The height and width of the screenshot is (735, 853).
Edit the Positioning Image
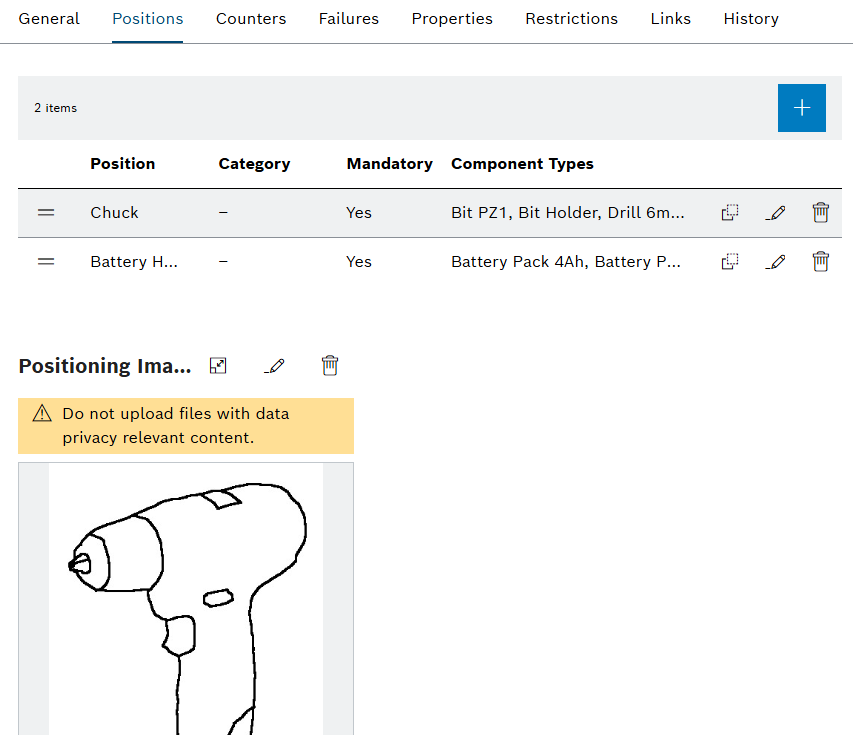[274, 366]
